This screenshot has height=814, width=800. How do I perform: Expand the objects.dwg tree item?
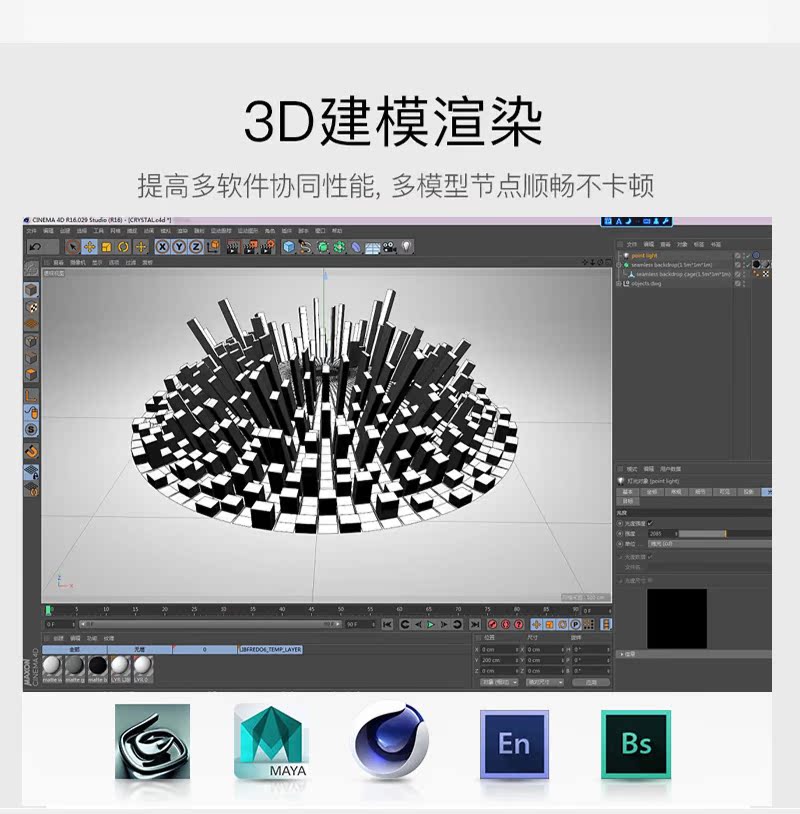[x=618, y=284]
